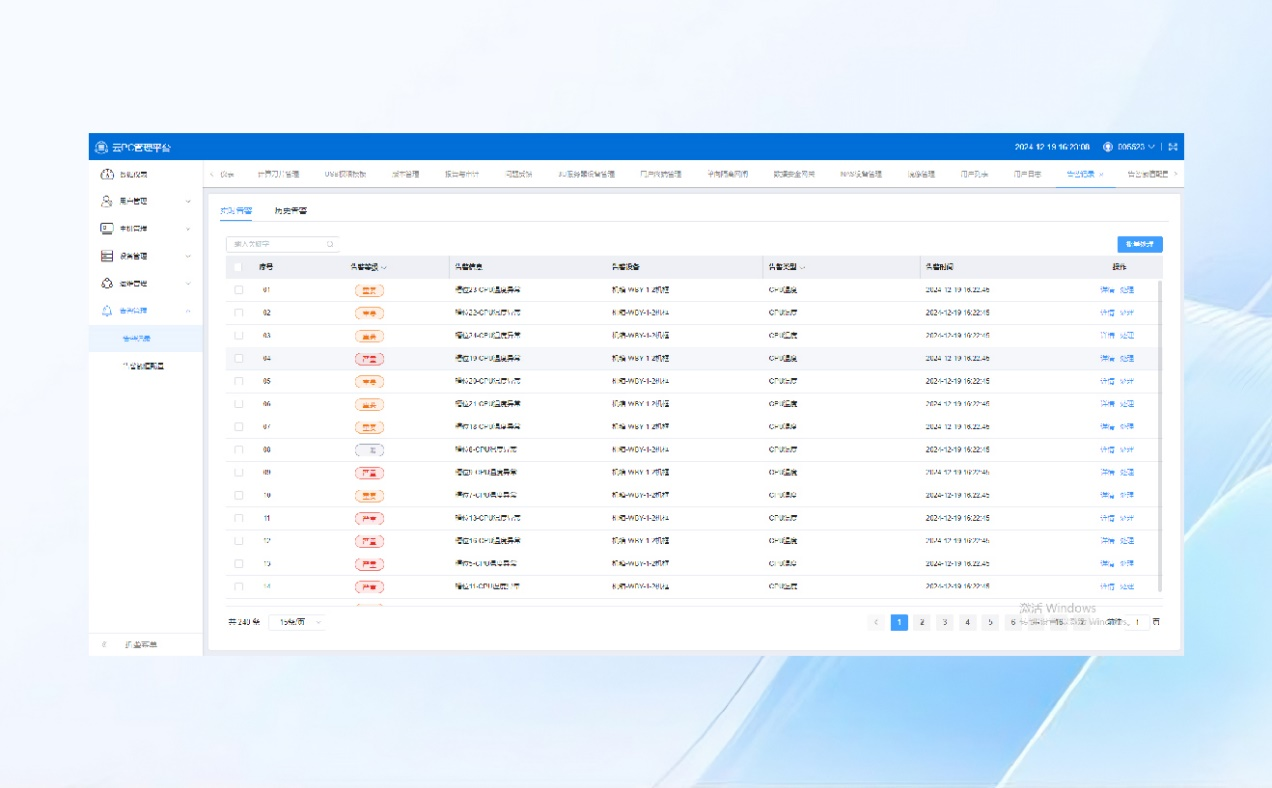Click the alarm timestamp in row 02
1272x788 pixels.
(958, 313)
